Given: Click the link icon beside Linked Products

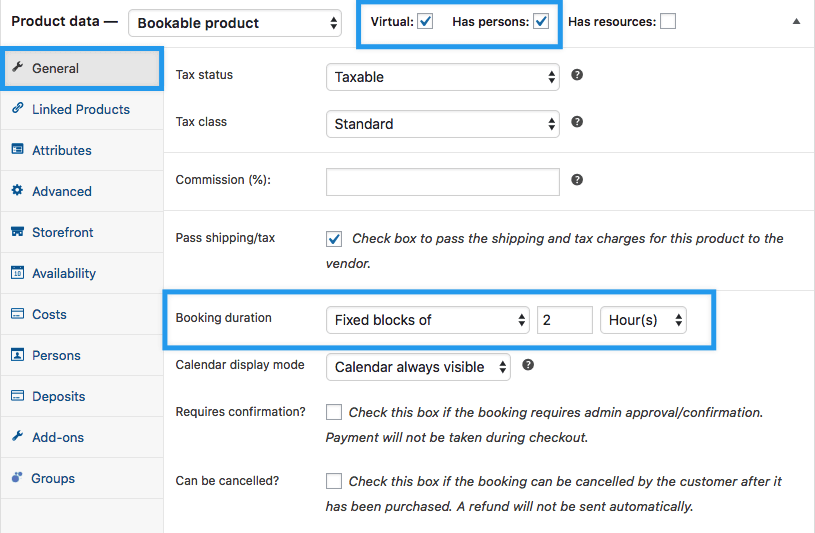Looking at the screenshot, I should point(18,109).
